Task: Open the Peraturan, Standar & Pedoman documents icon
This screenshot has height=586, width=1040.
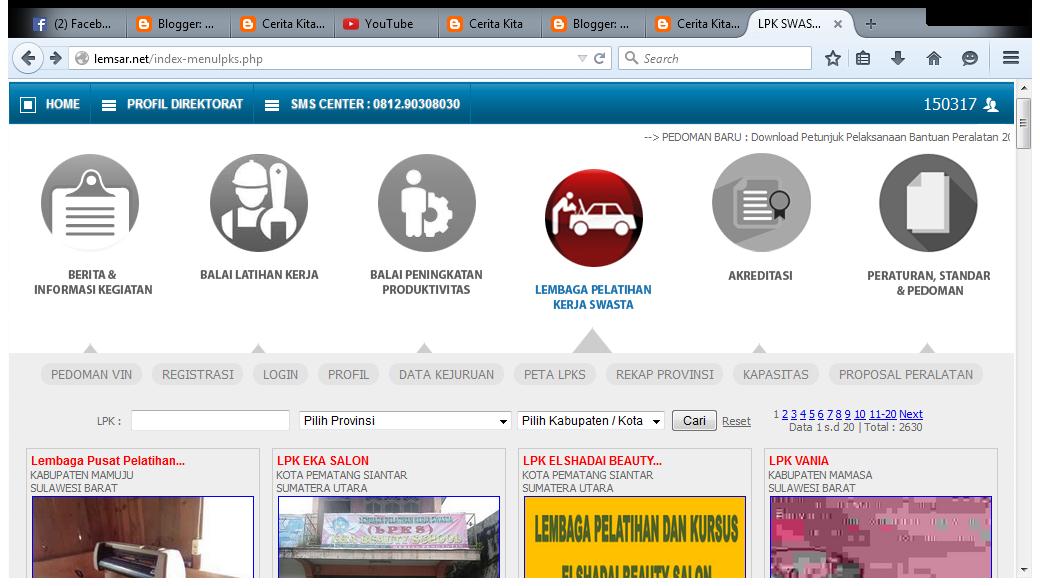Action: [928, 202]
